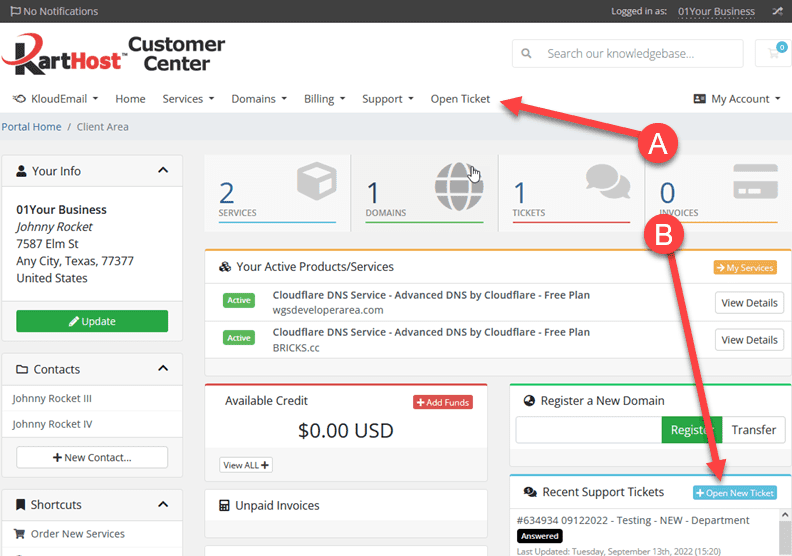
Task: Click the shuffle icon beside 01Your Business
Action: click(x=777, y=11)
